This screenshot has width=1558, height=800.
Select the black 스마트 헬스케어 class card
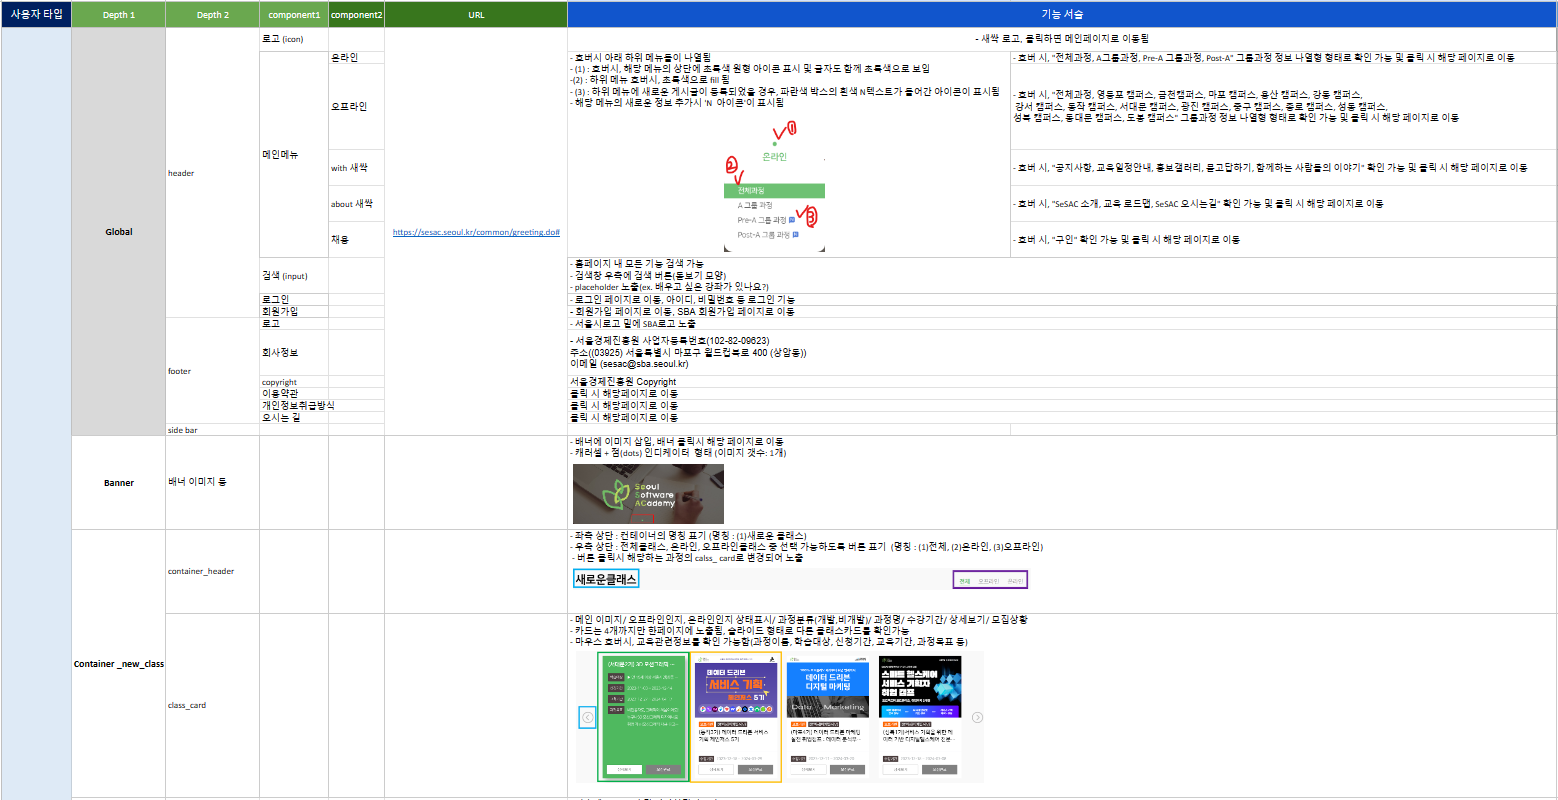tap(920, 716)
